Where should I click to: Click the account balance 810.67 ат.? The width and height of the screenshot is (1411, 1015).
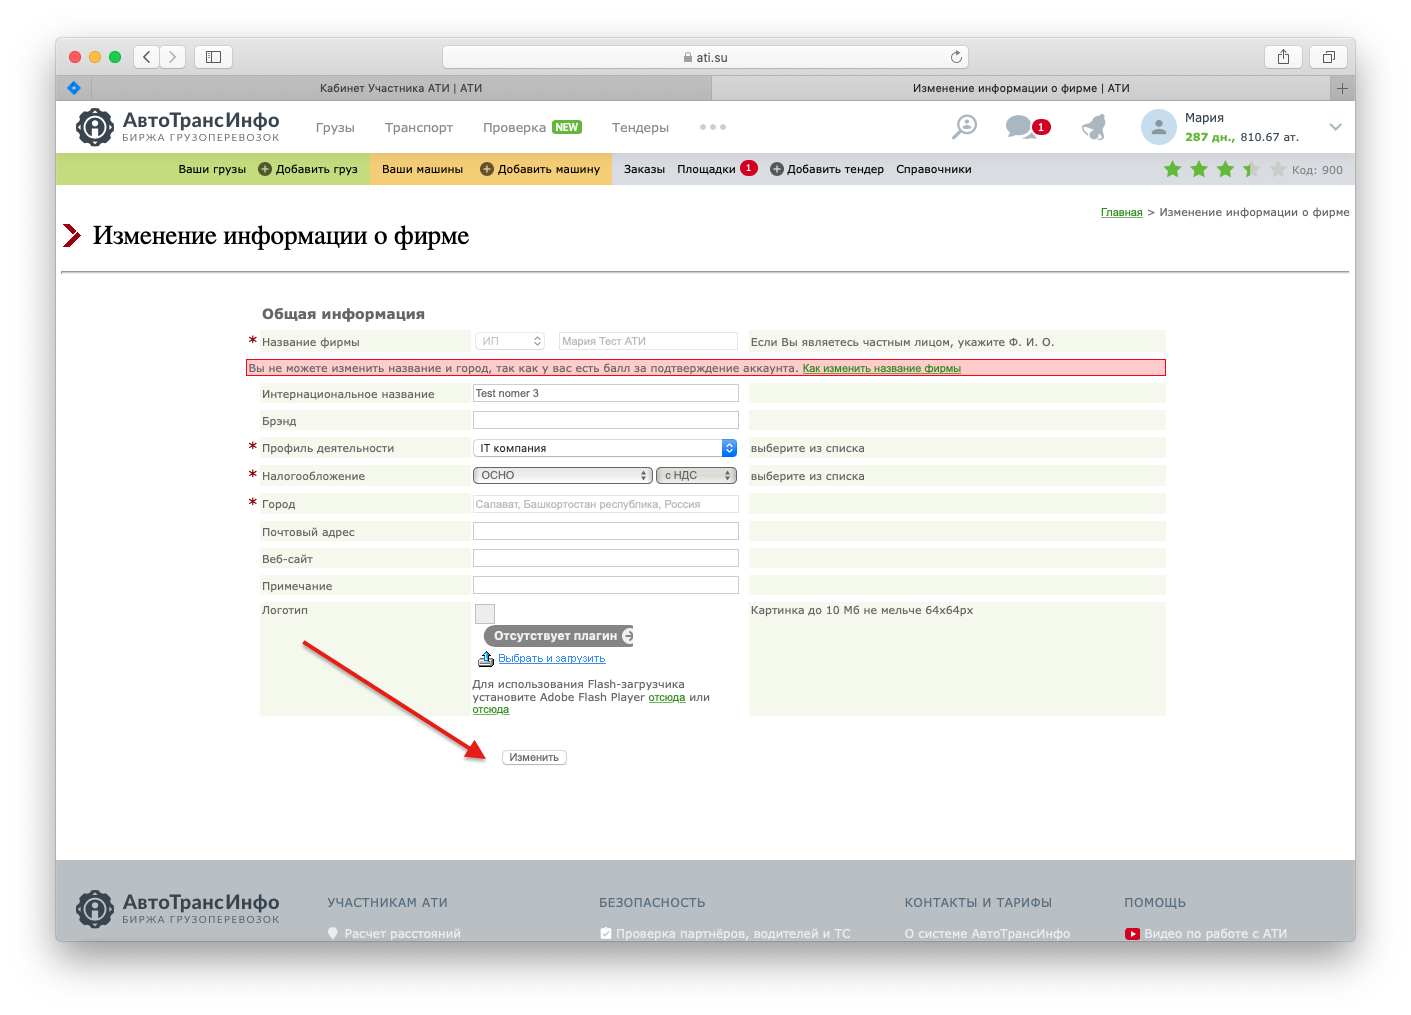click(1270, 137)
